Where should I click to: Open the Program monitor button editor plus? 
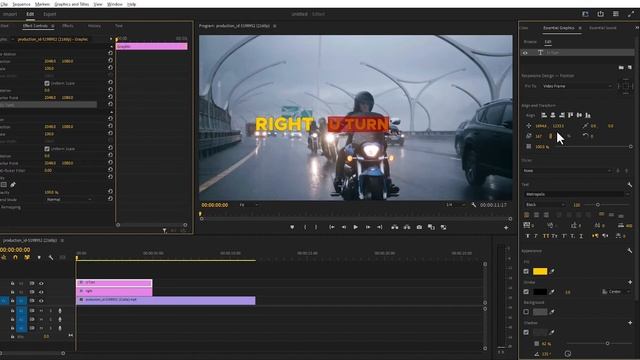(x=506, y=227)
